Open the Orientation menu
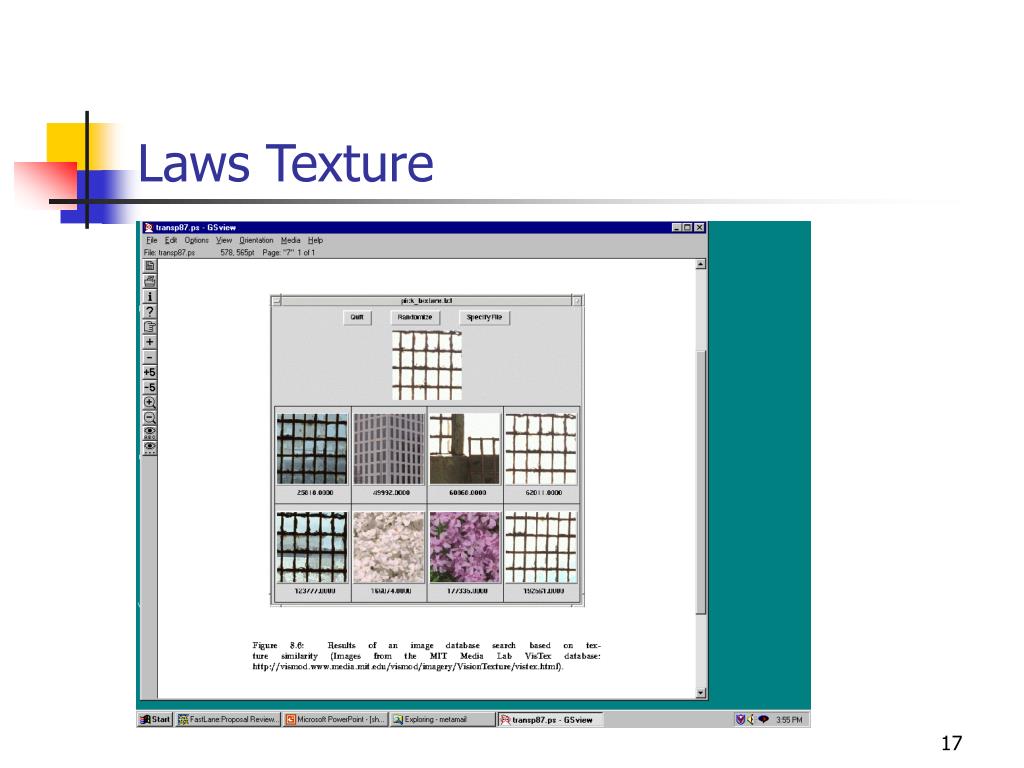This screenshot has width=1024, height=768. point(256,240)
